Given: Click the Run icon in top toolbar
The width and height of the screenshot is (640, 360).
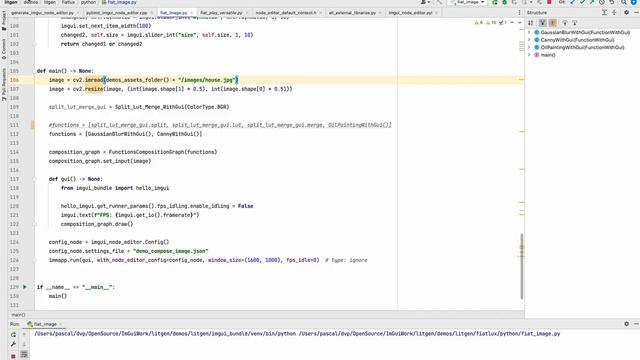Looking at the screenshot, I should [x=495, y=2].
